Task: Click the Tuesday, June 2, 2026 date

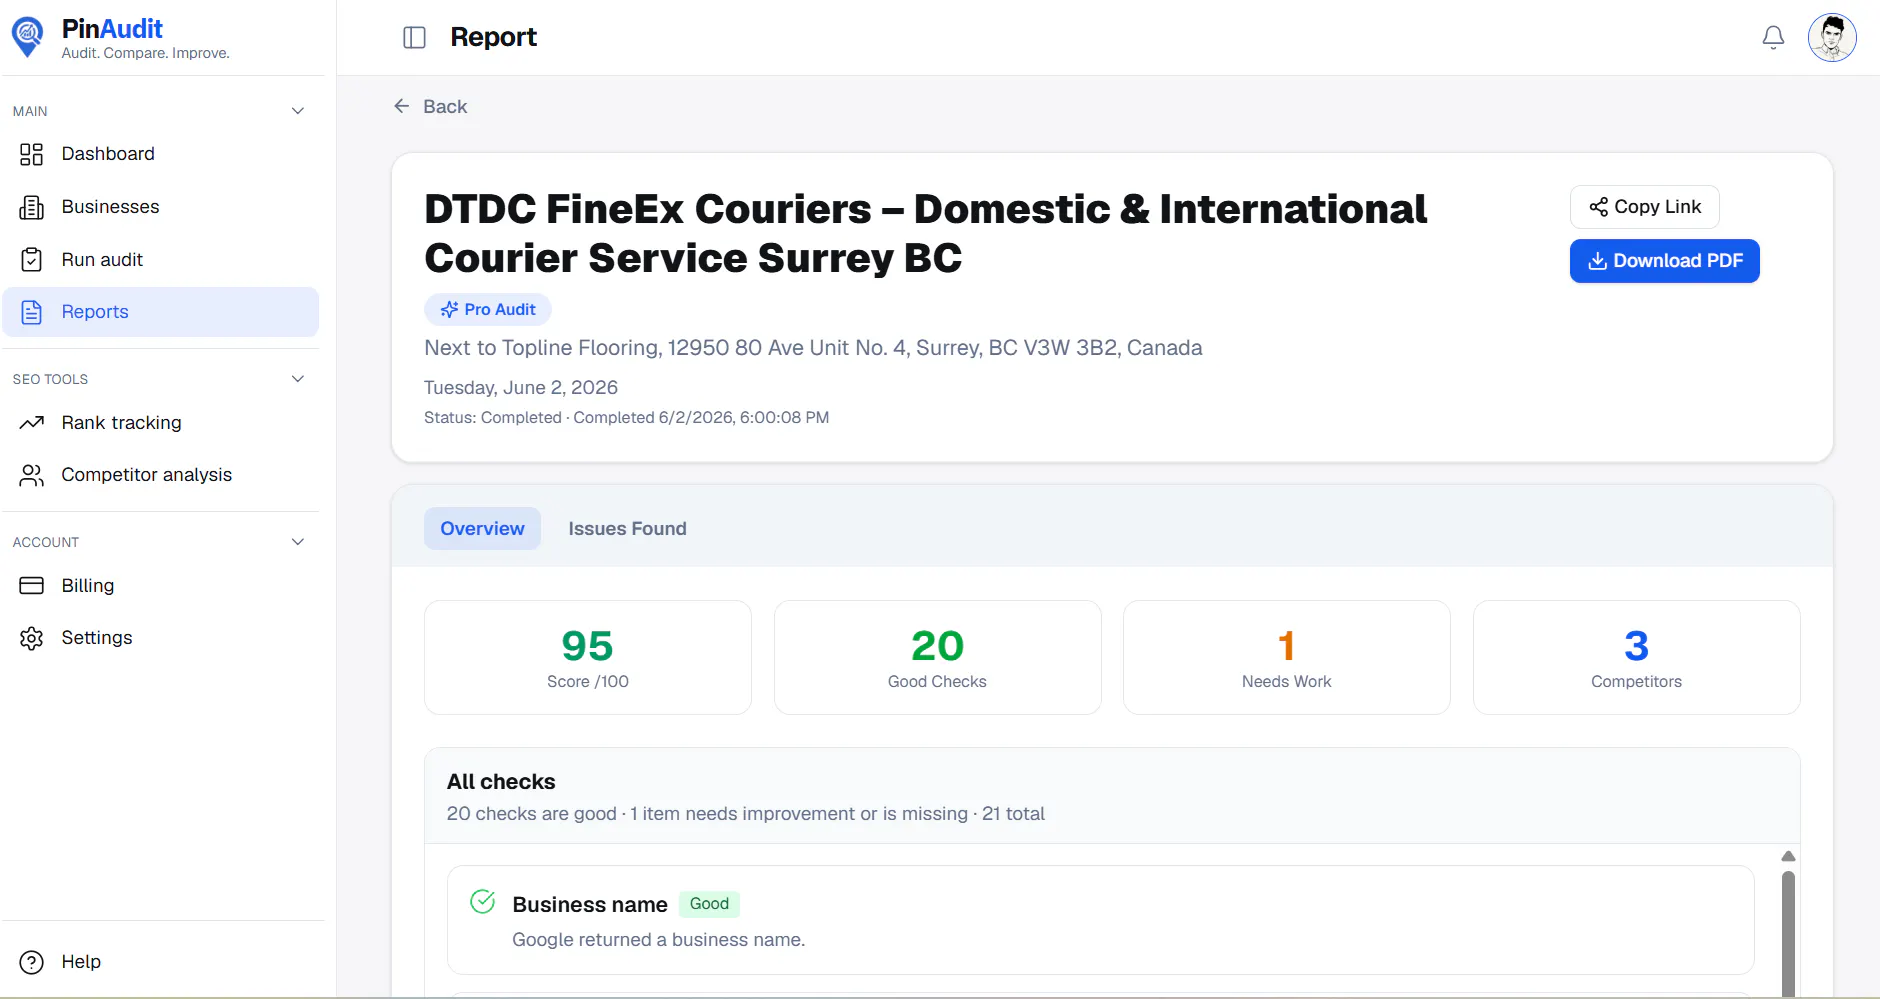Action: pos(521,388)
